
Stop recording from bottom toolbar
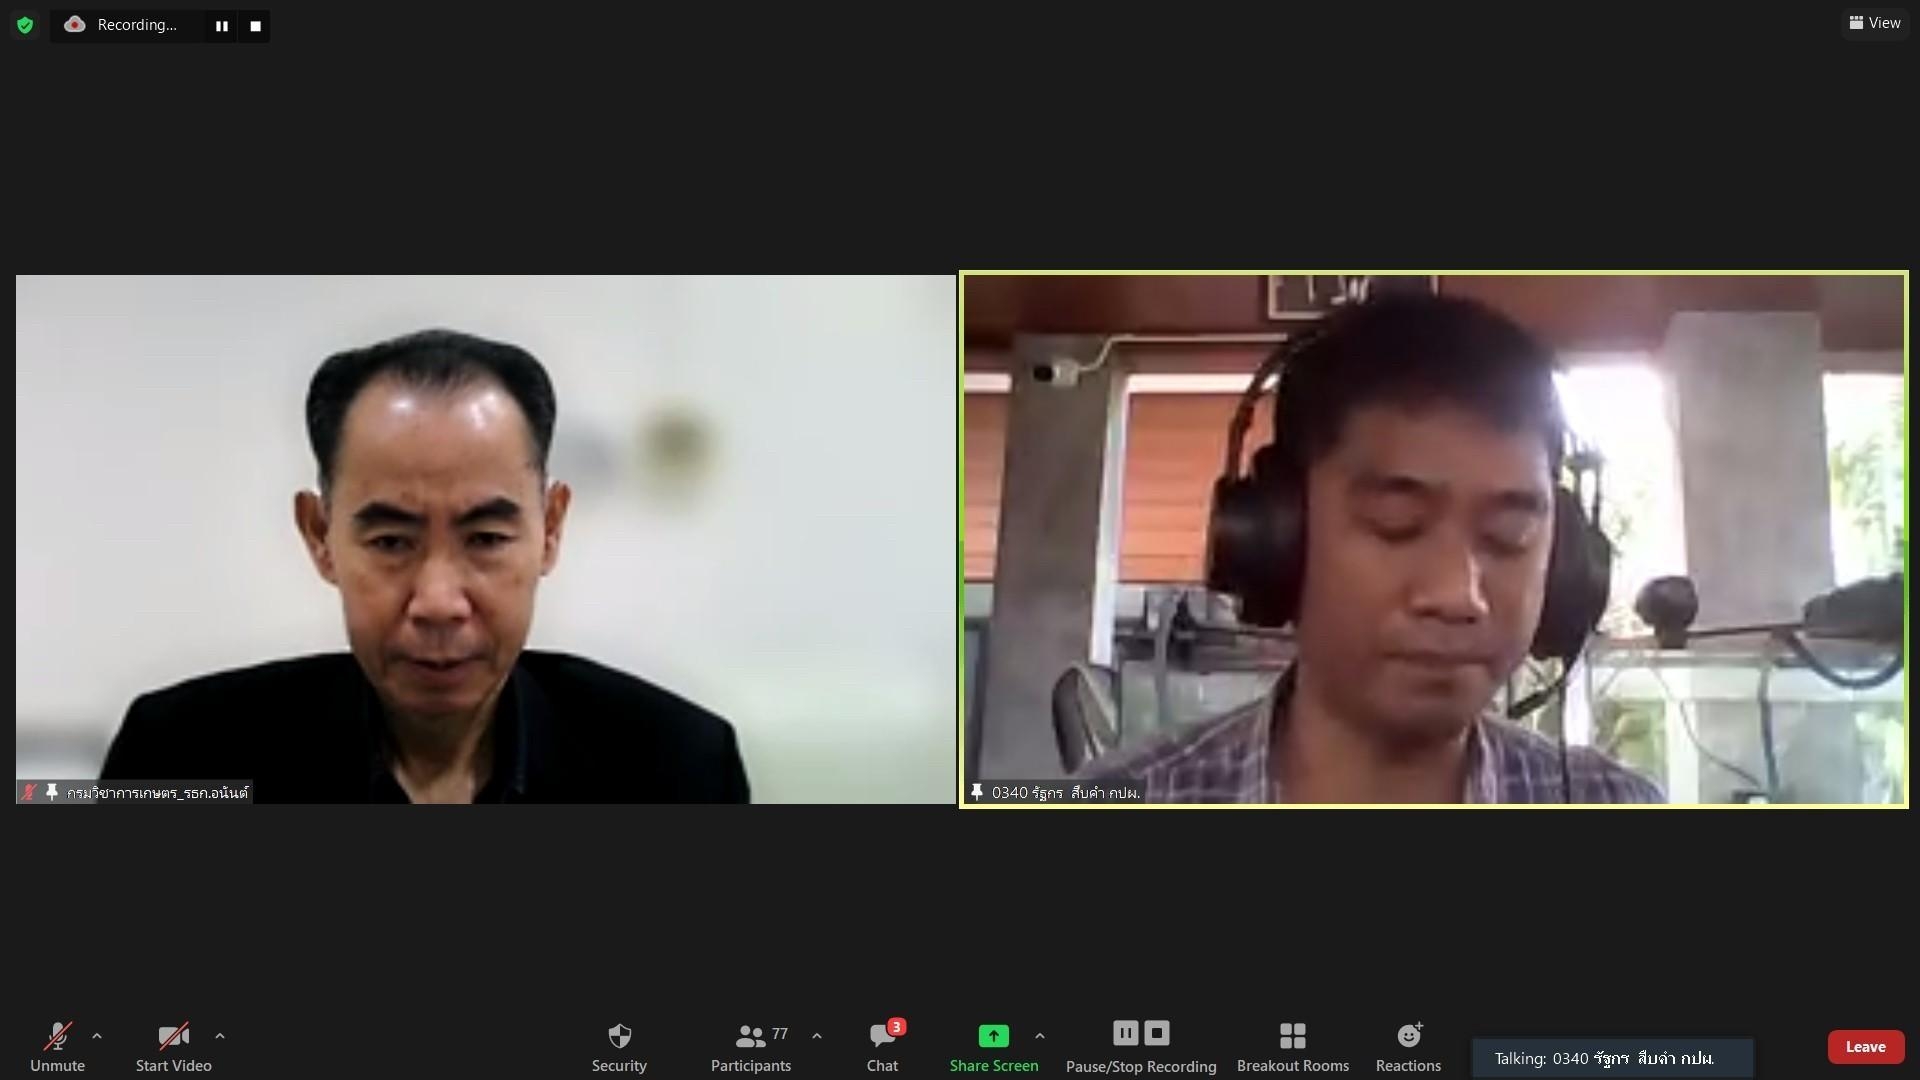pyautogui.click(x=1157, y=1033)
